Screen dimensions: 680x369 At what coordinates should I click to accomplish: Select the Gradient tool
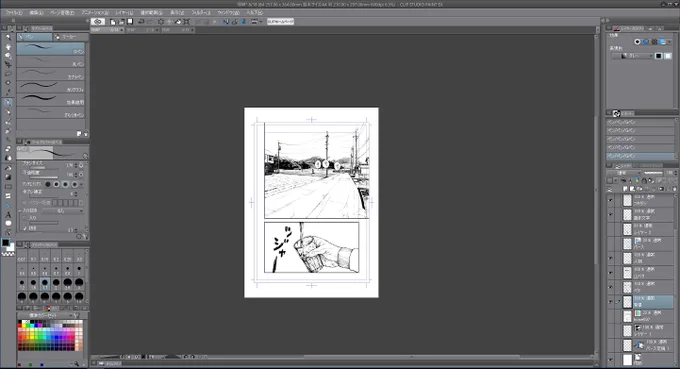8,177
